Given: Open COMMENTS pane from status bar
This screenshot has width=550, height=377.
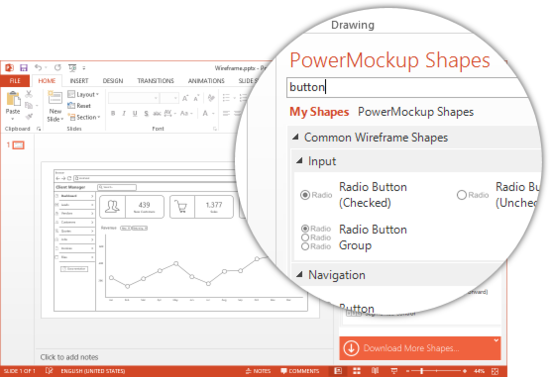Looking at the screenshot, I should (x=300, y=371).
